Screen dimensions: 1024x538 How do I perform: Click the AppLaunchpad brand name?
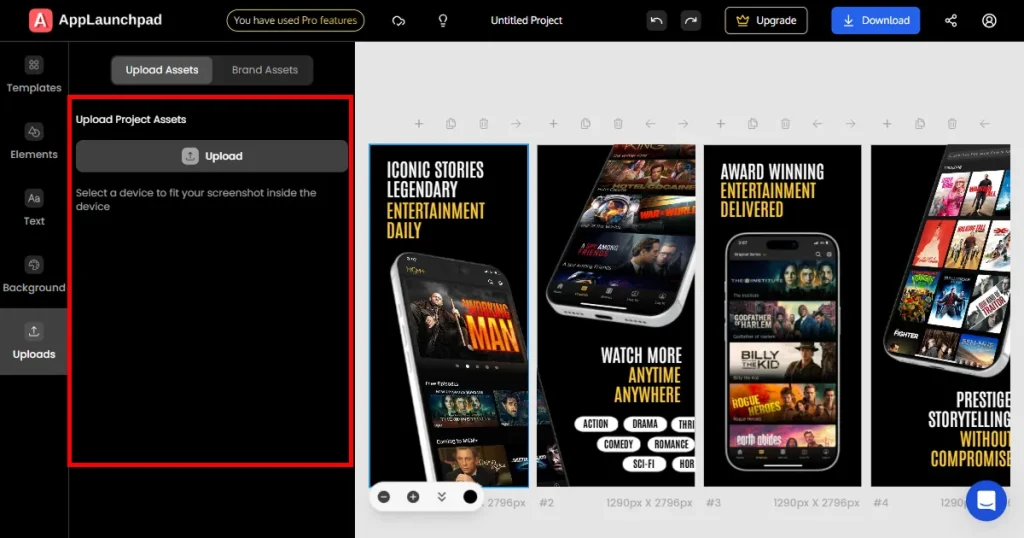point(110,20)
